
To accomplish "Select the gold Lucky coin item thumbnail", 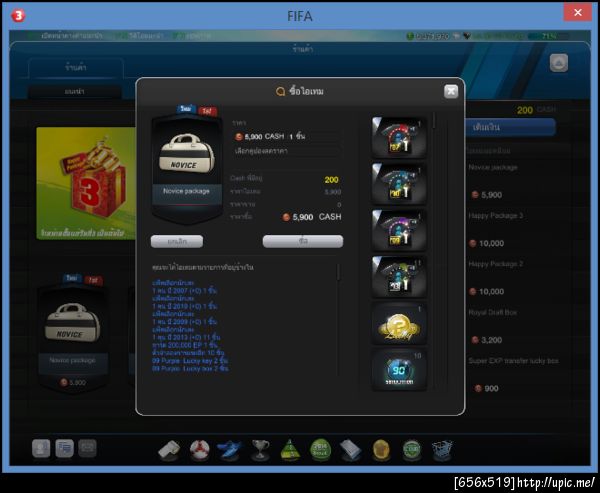I will (399, 323).
